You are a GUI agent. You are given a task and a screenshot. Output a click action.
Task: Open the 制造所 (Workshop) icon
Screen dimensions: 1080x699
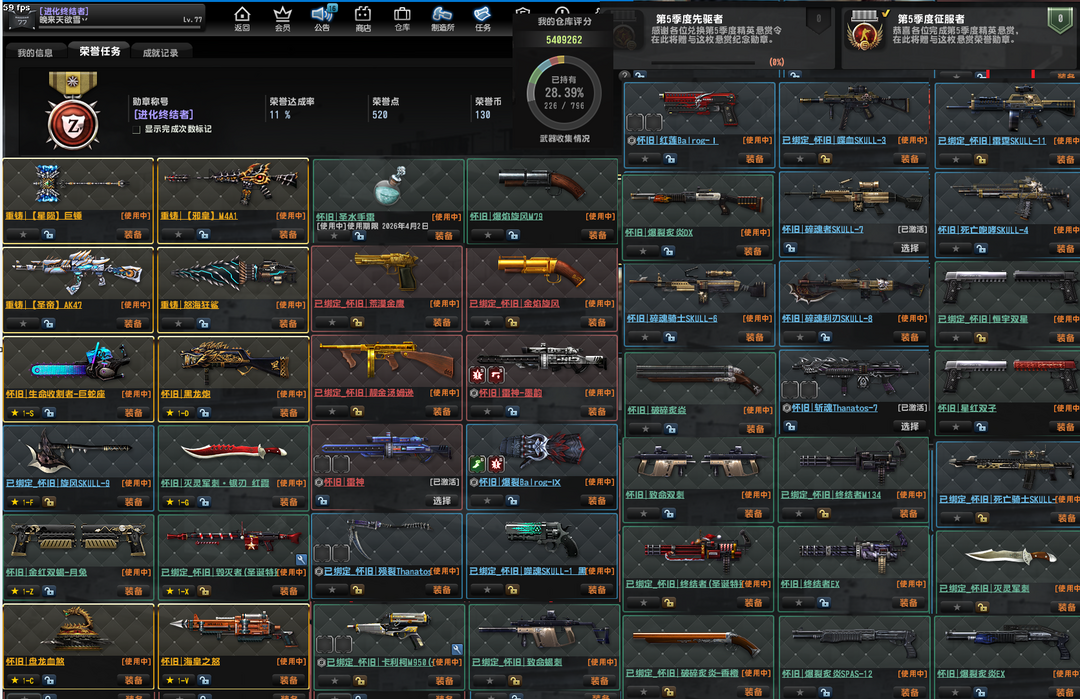(442, 18)
